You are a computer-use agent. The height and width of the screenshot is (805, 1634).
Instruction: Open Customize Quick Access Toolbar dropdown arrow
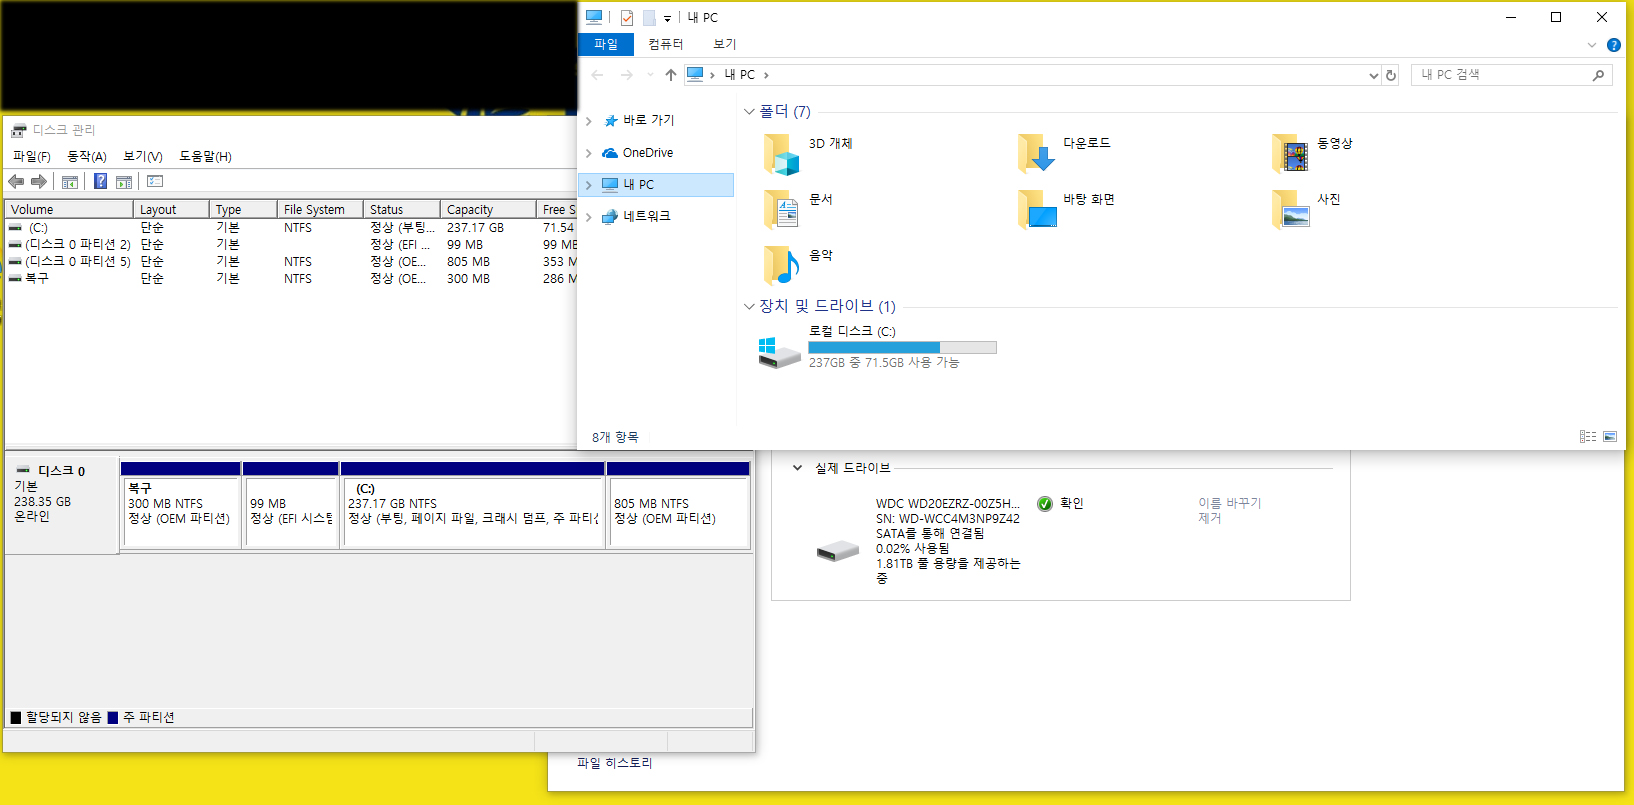point(667,18)
